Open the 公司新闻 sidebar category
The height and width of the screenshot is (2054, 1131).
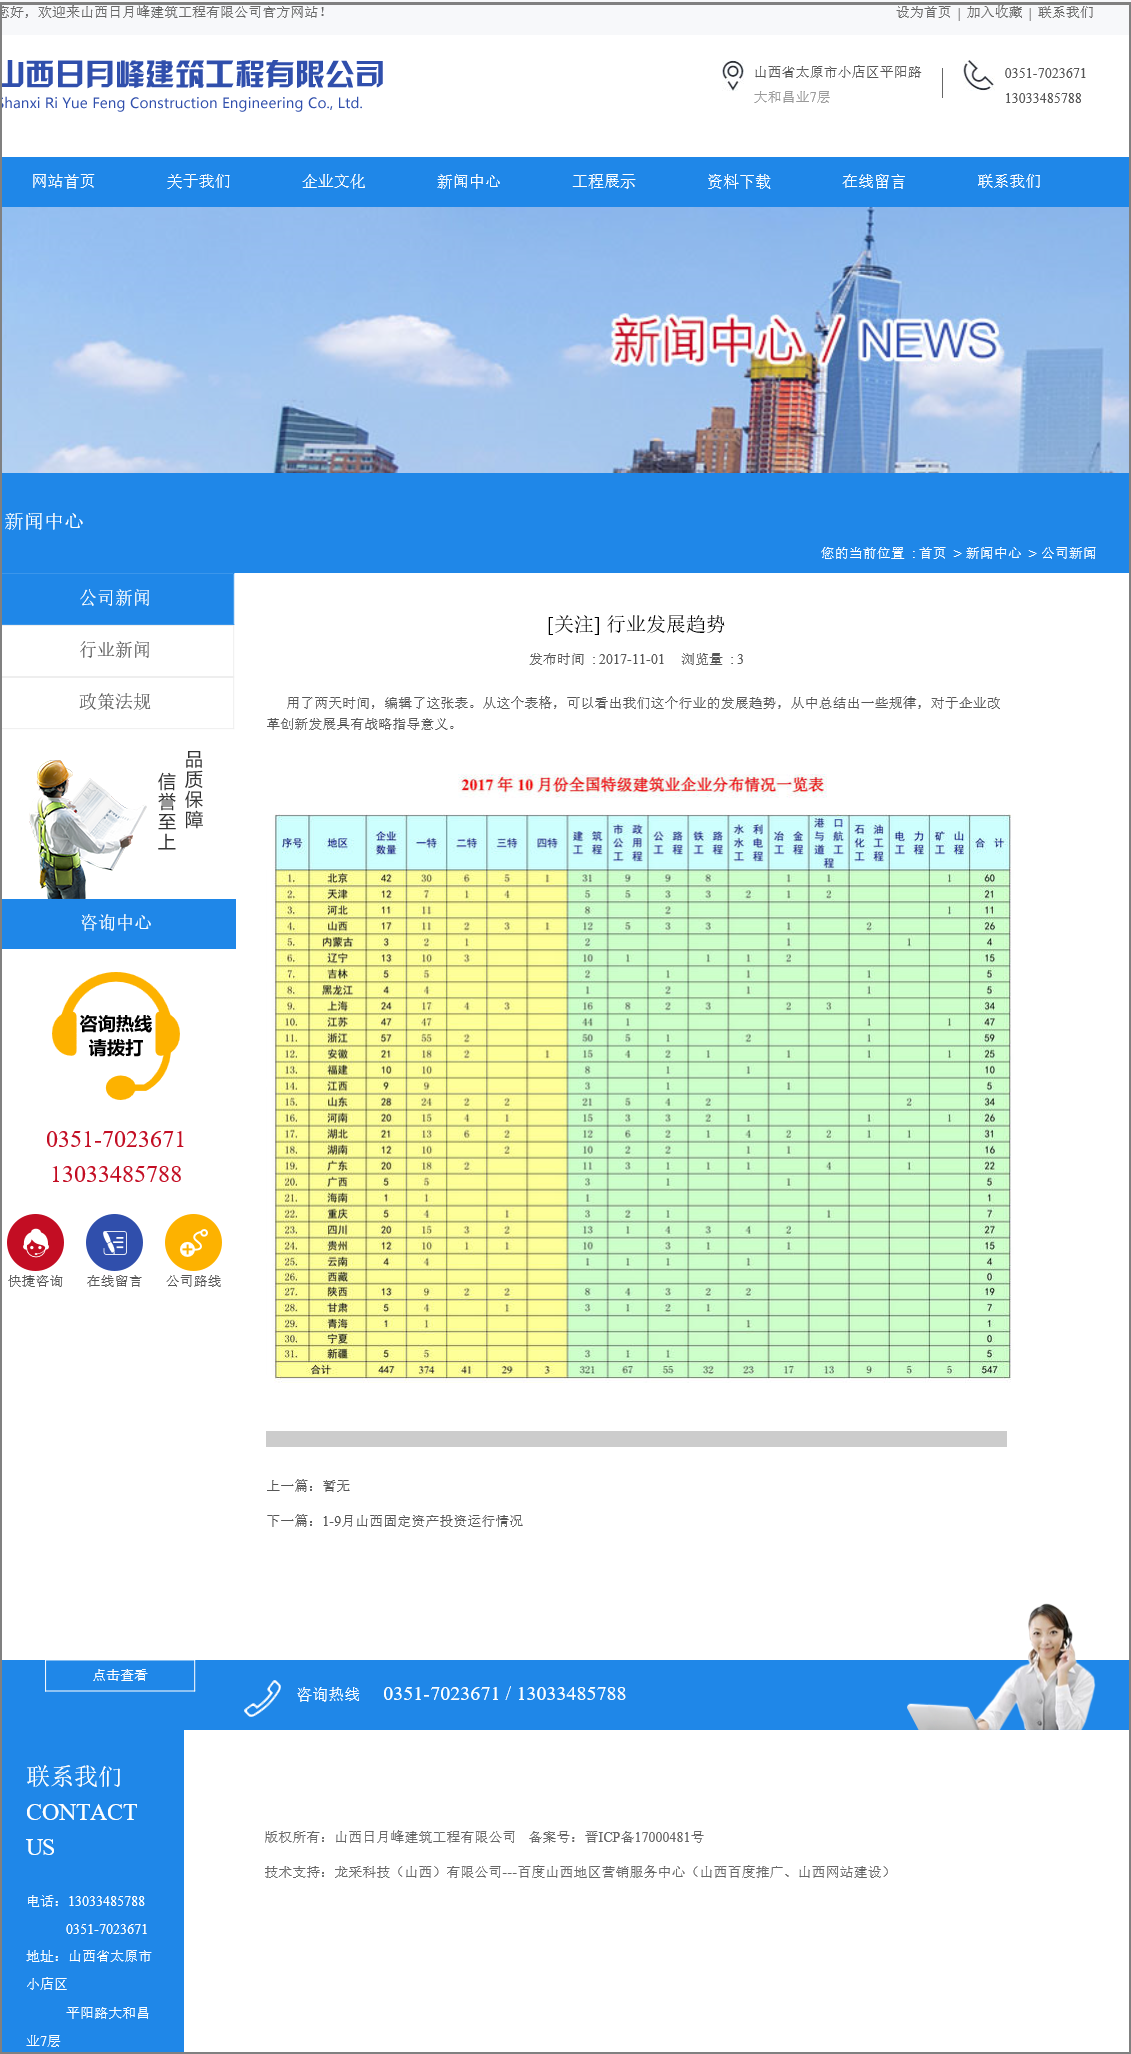point(116,598)
